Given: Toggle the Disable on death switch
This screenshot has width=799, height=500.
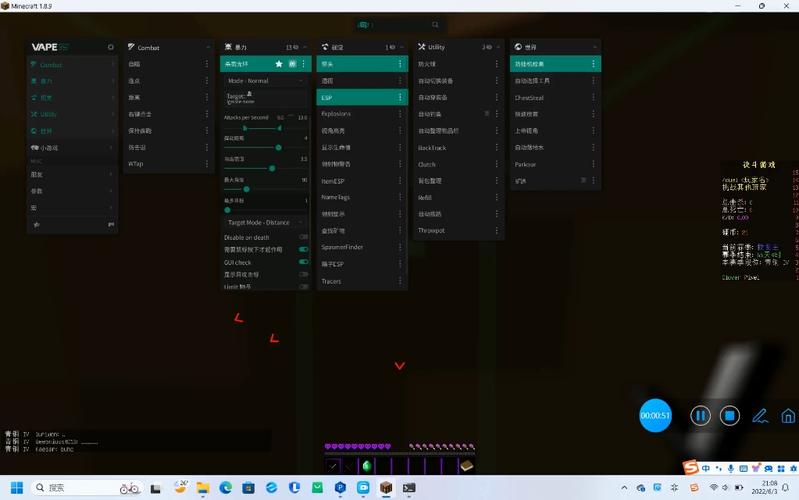Looking at the screenshot, I should pyautogui.click(x=303, y=237).
